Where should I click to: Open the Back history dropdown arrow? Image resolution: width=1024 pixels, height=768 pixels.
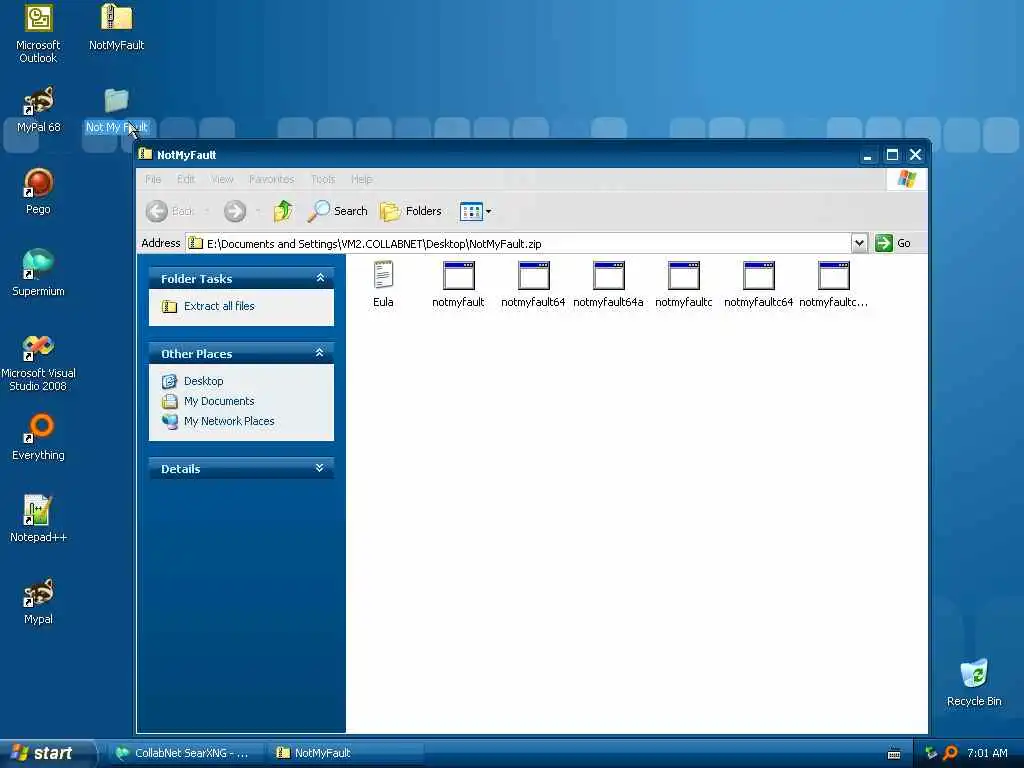(207, 211)
